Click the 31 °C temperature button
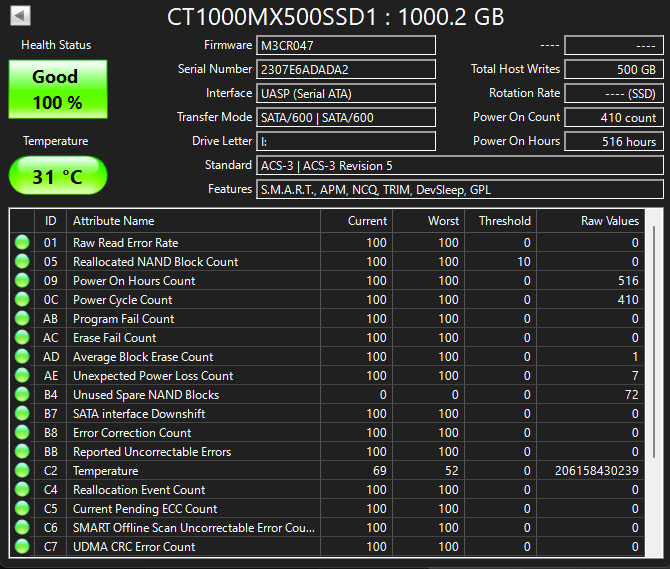670x569 pixels. click(x=58, y=176)
